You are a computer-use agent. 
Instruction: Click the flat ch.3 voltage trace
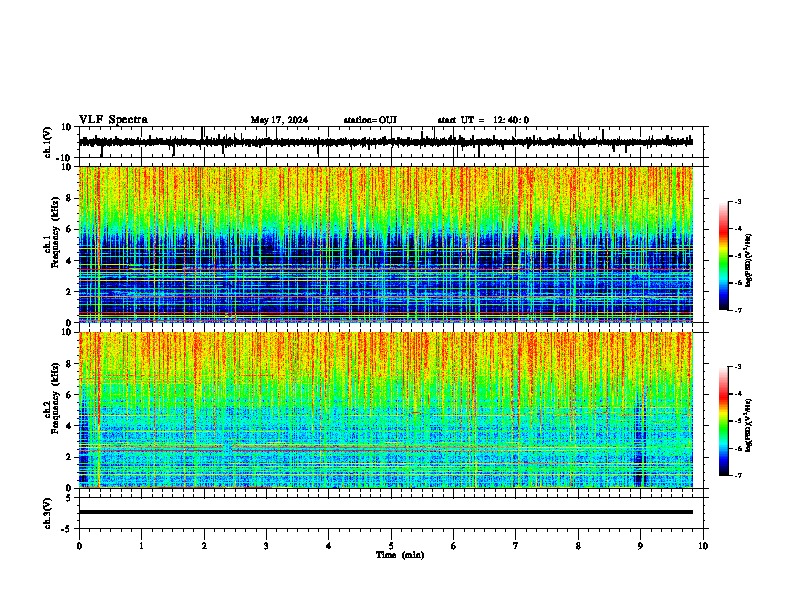click(x=386, y=512)
